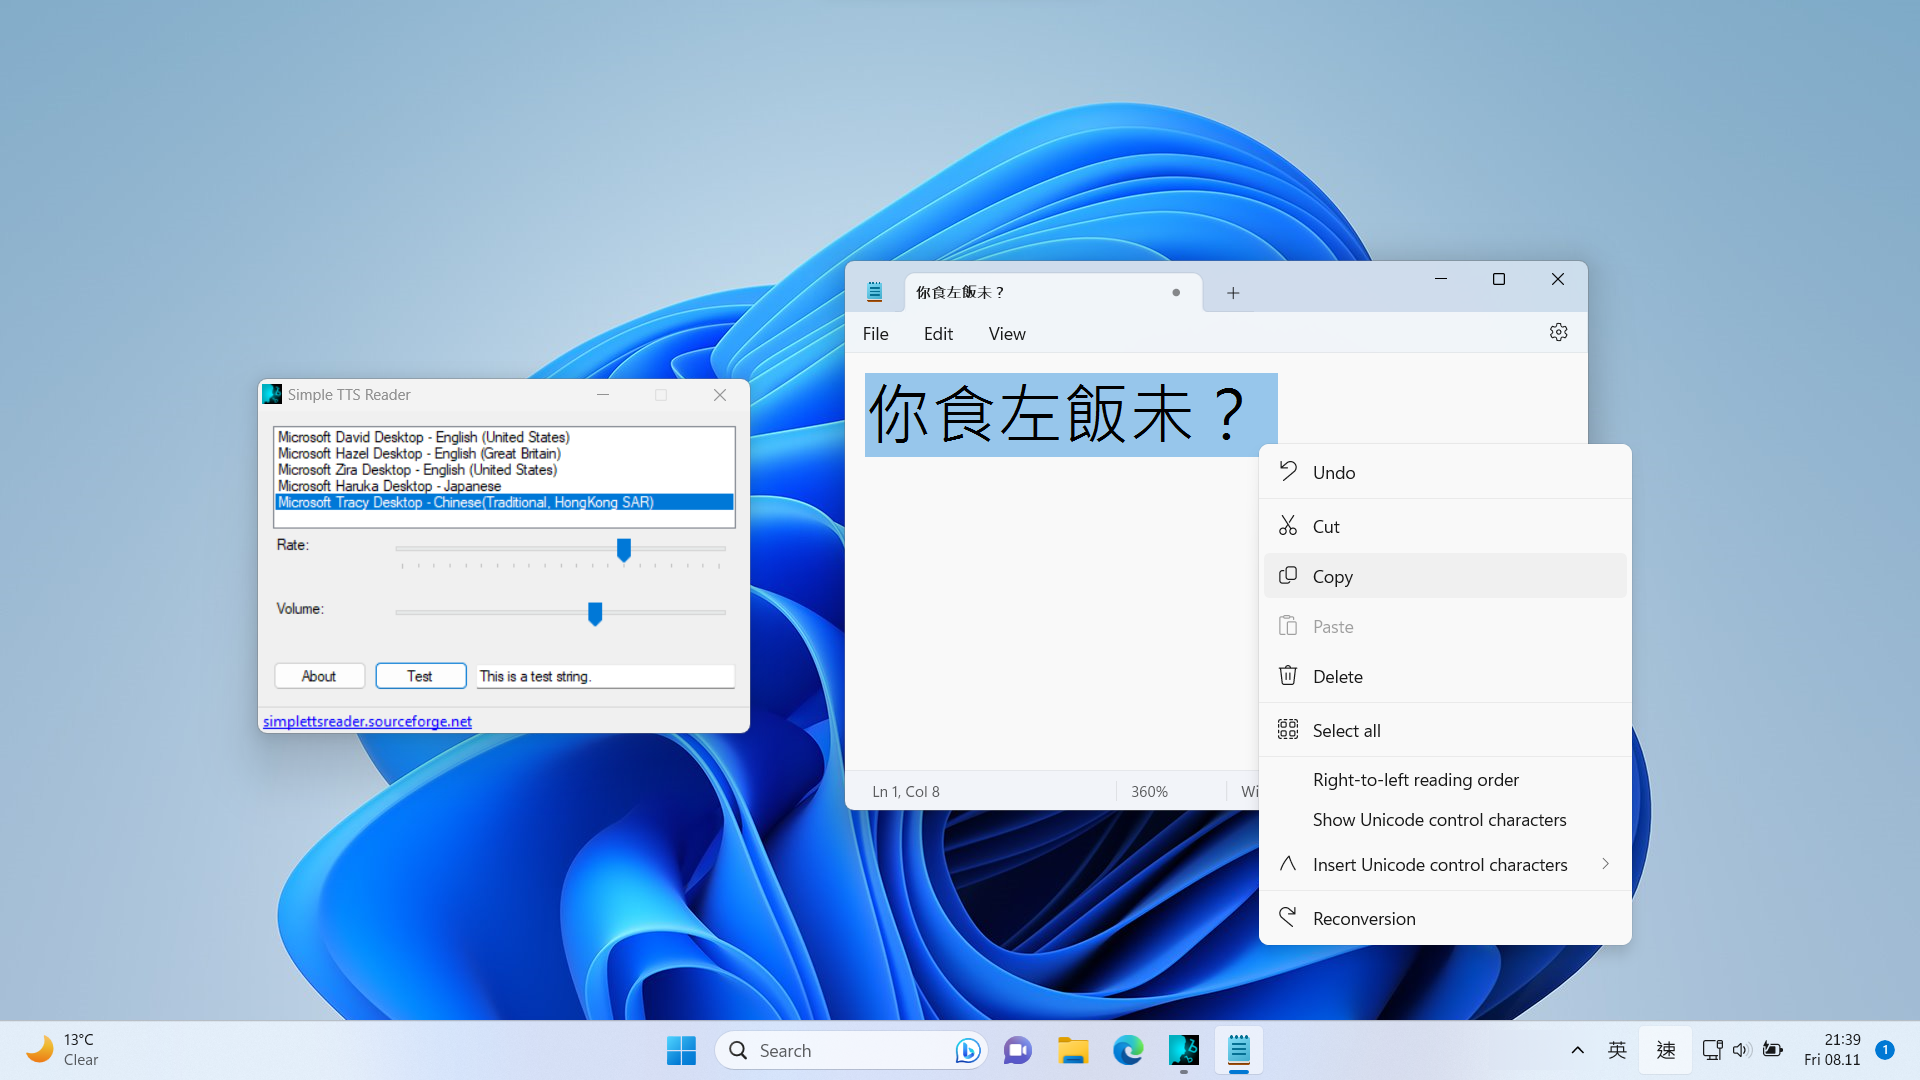The width and height of the screenshot is (1920, 1080).
Task: Toggle Right-to-left reading order option
Action: click(1415, 778)
